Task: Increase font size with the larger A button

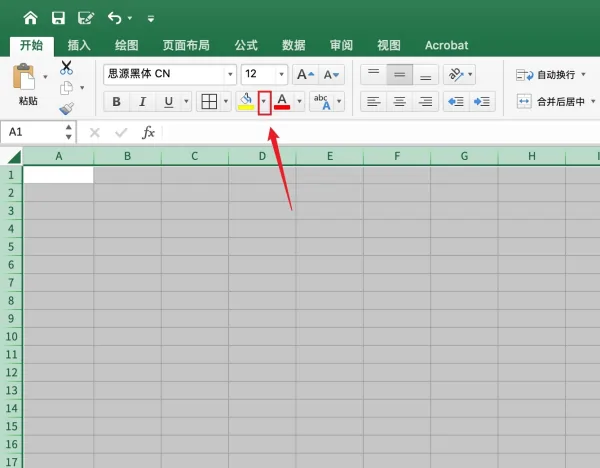Action: pos(305,74)
